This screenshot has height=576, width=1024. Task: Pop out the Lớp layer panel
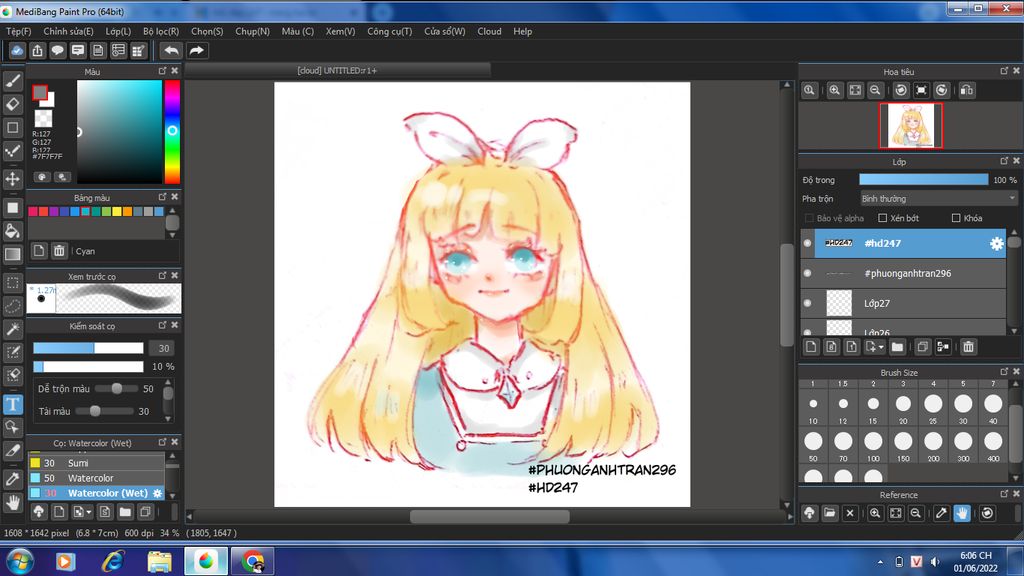[1004, 161]
